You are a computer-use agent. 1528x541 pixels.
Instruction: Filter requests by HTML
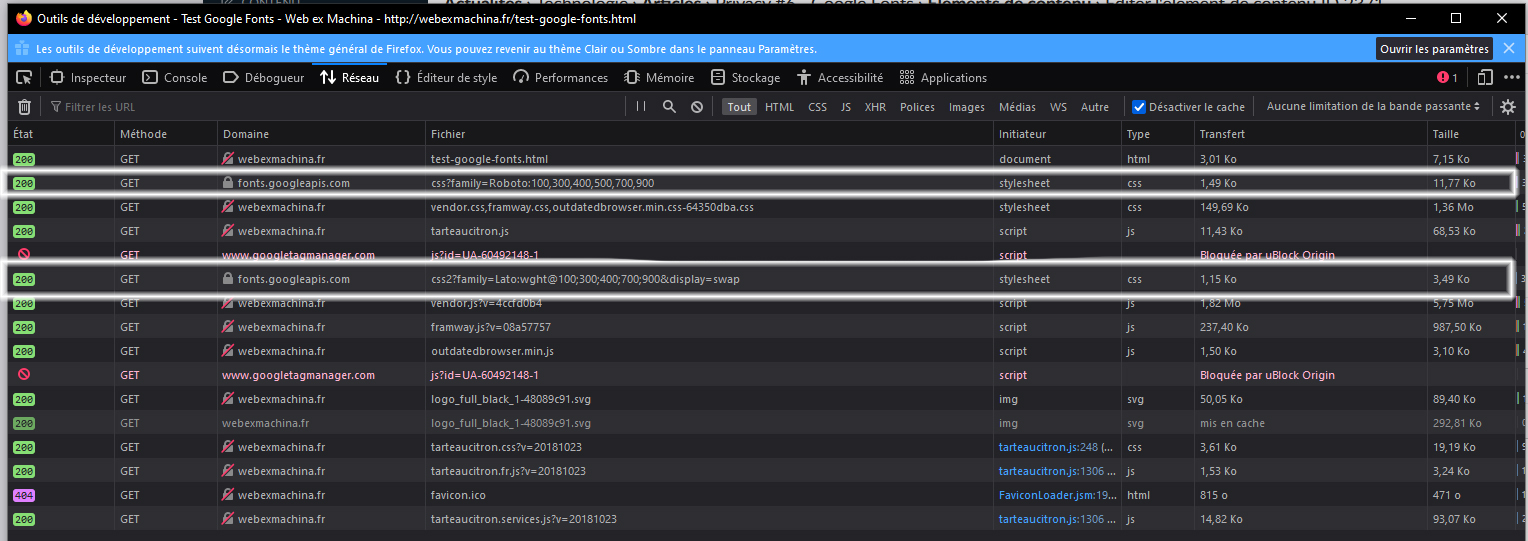click(779, 107)
